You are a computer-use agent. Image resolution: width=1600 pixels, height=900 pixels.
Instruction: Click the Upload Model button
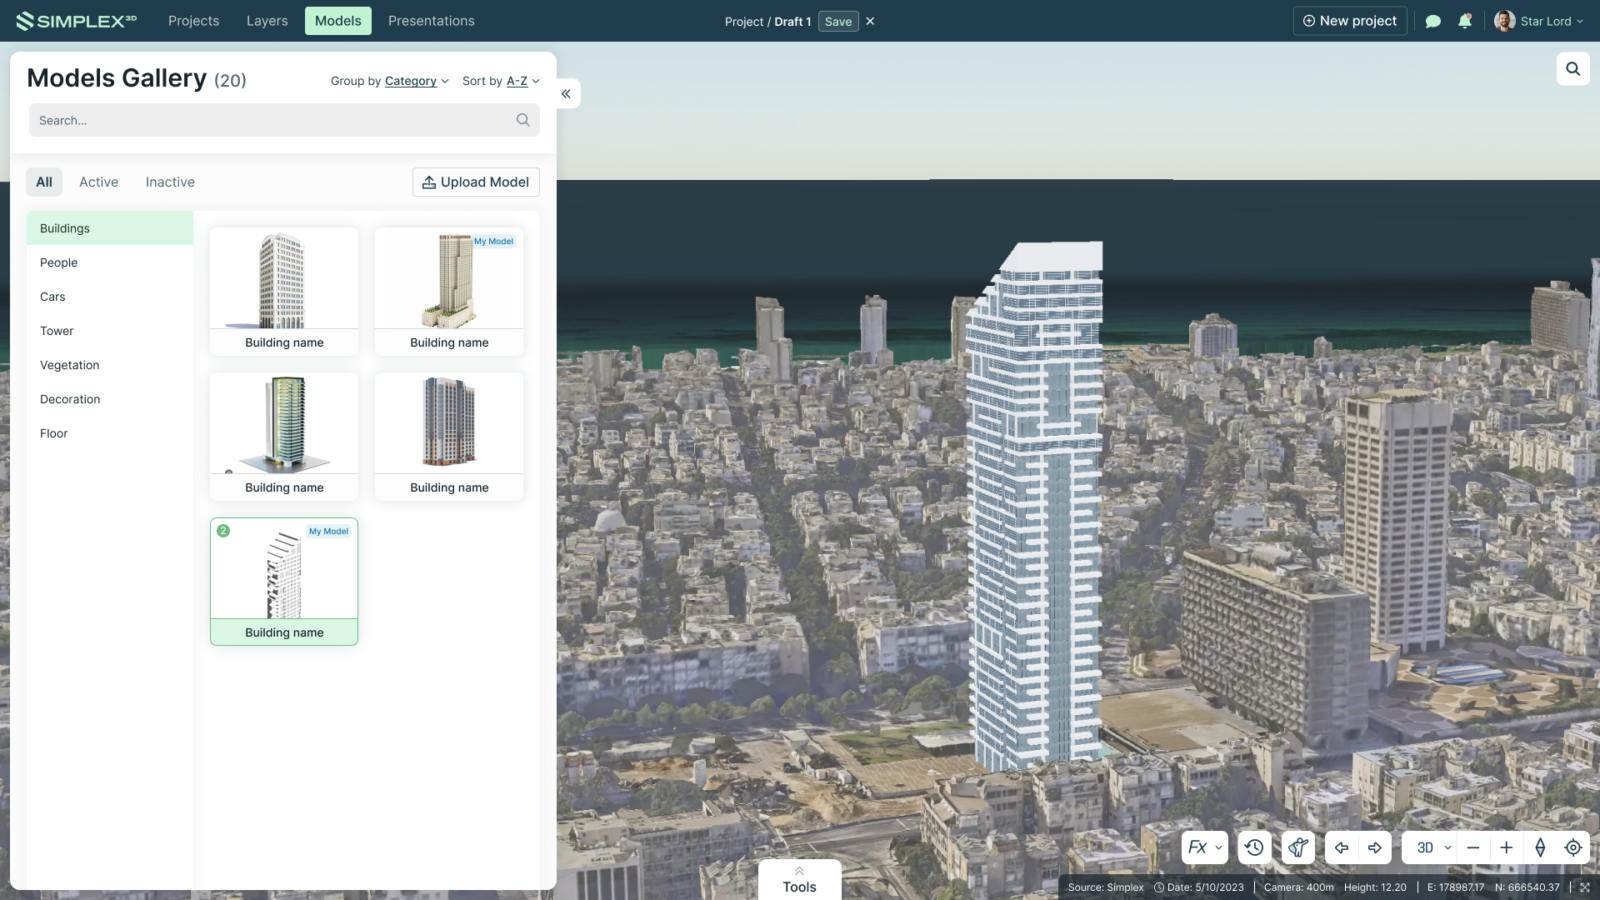coord(476,182)
